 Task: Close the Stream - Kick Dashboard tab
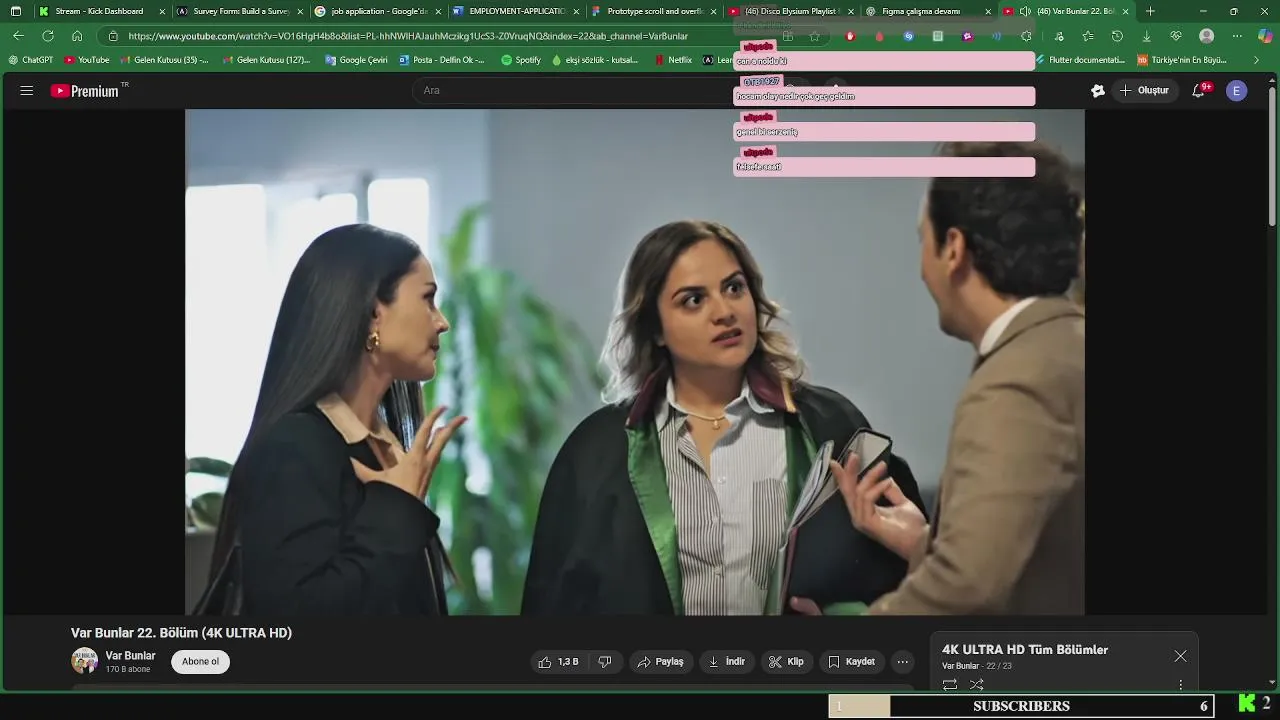[x=162, y=12]
